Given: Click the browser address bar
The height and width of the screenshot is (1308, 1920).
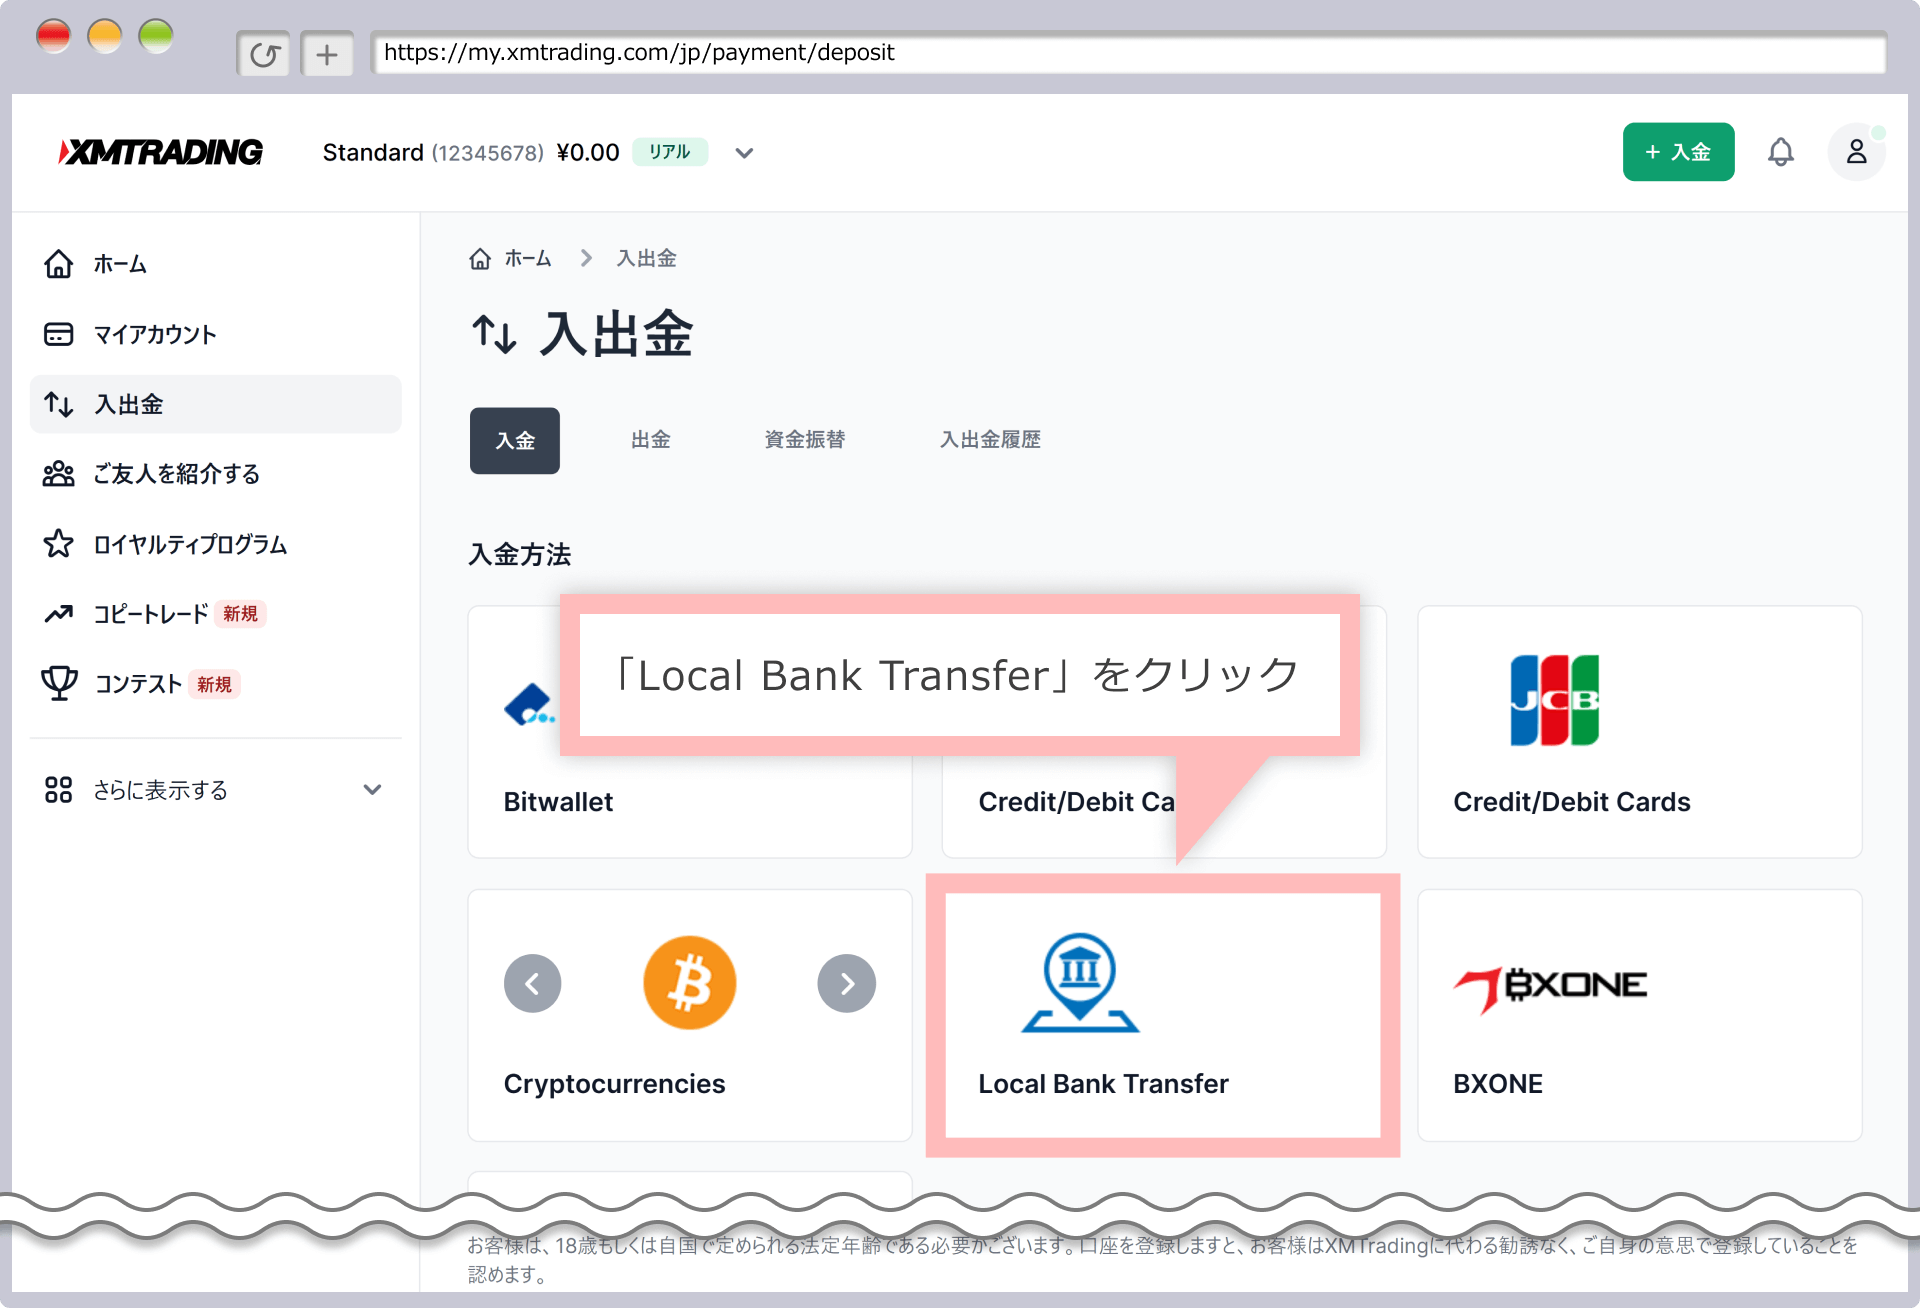Looking at the screenshot, I should click(x=1128, y=53).
